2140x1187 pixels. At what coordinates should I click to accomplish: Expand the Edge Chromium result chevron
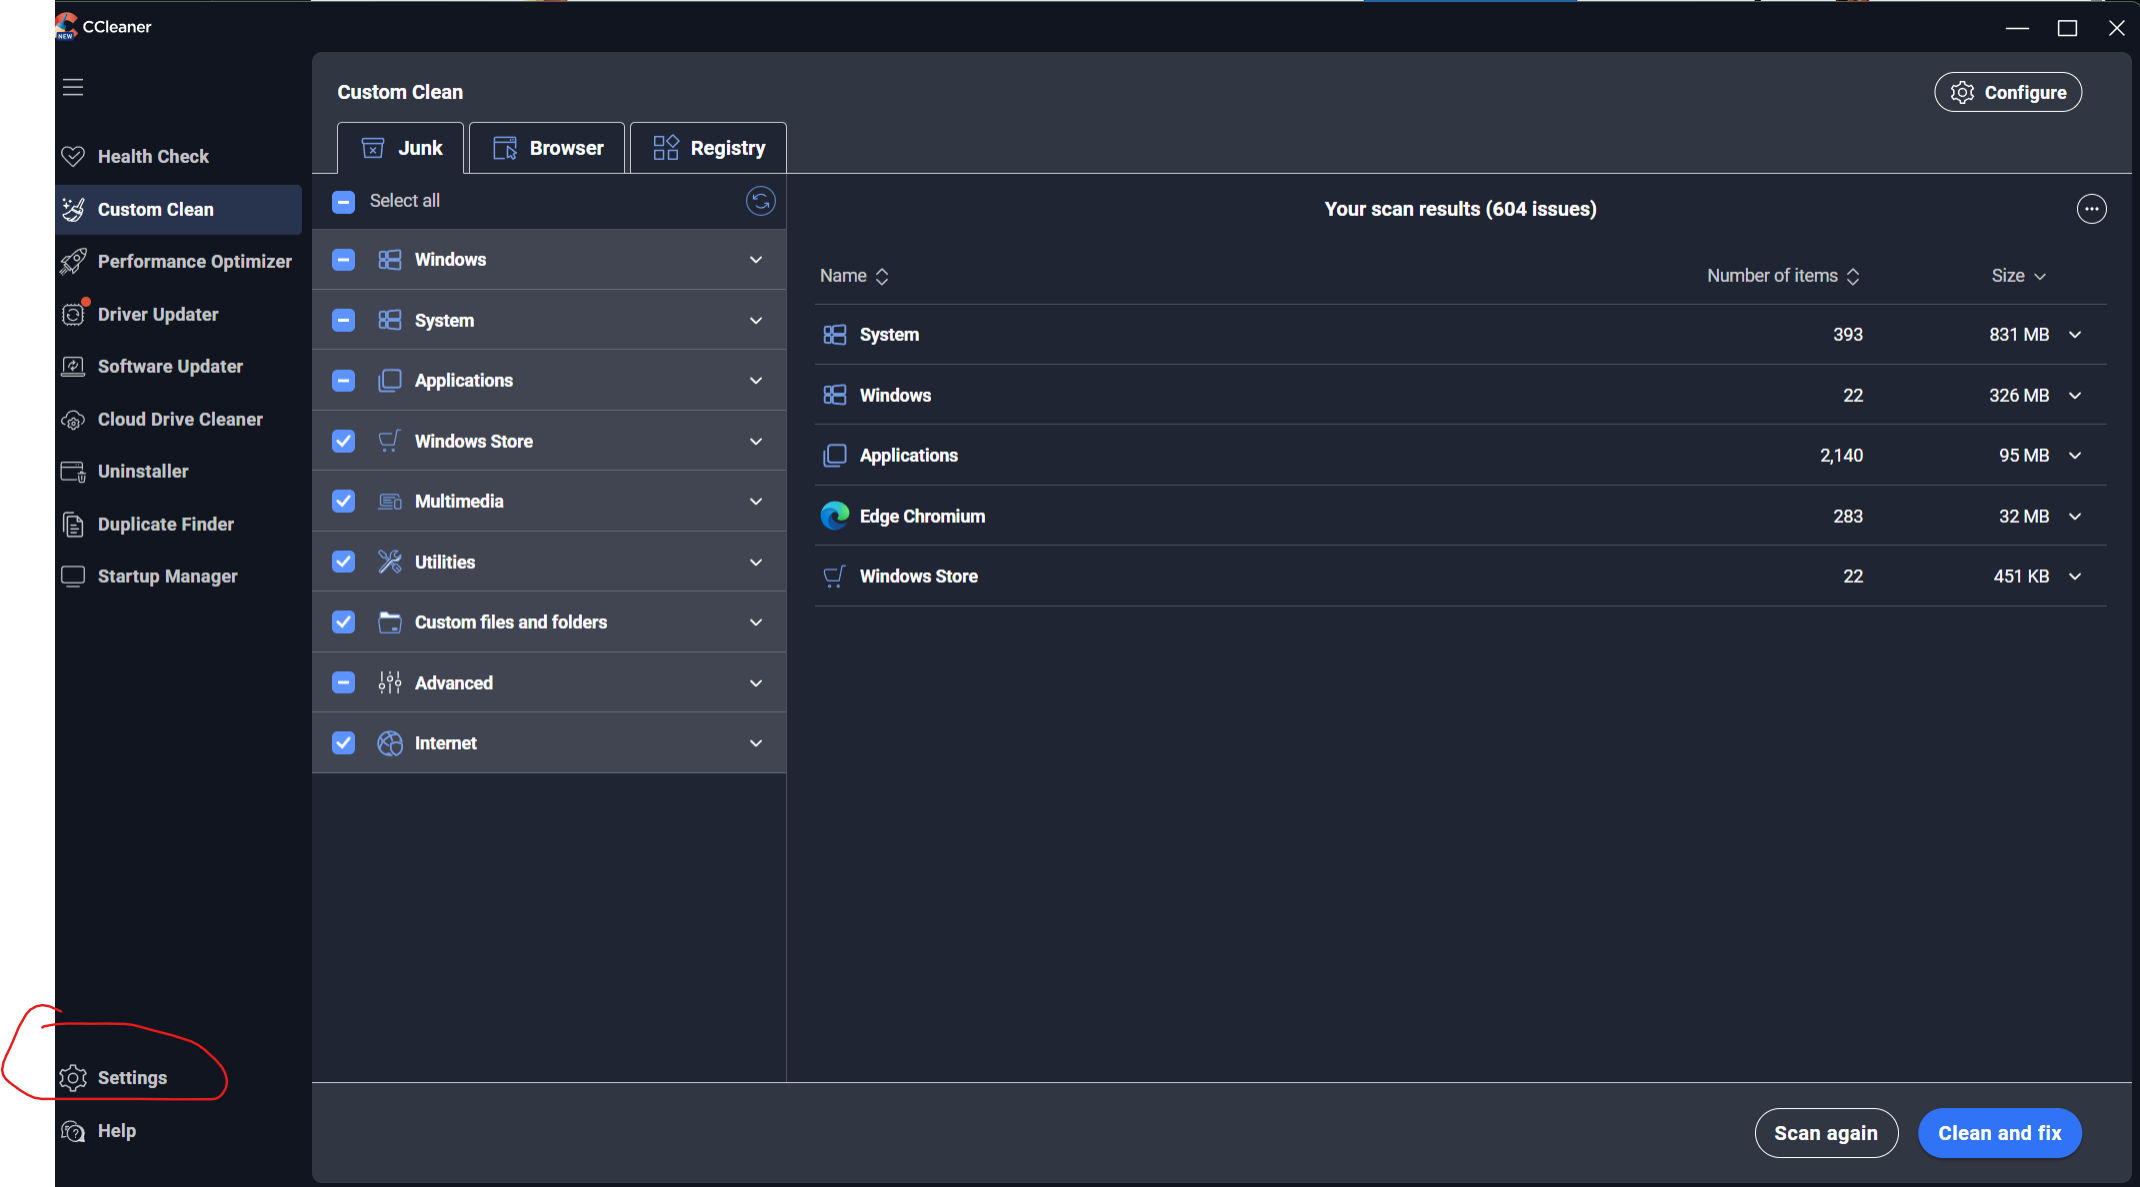coord(2075,516)
